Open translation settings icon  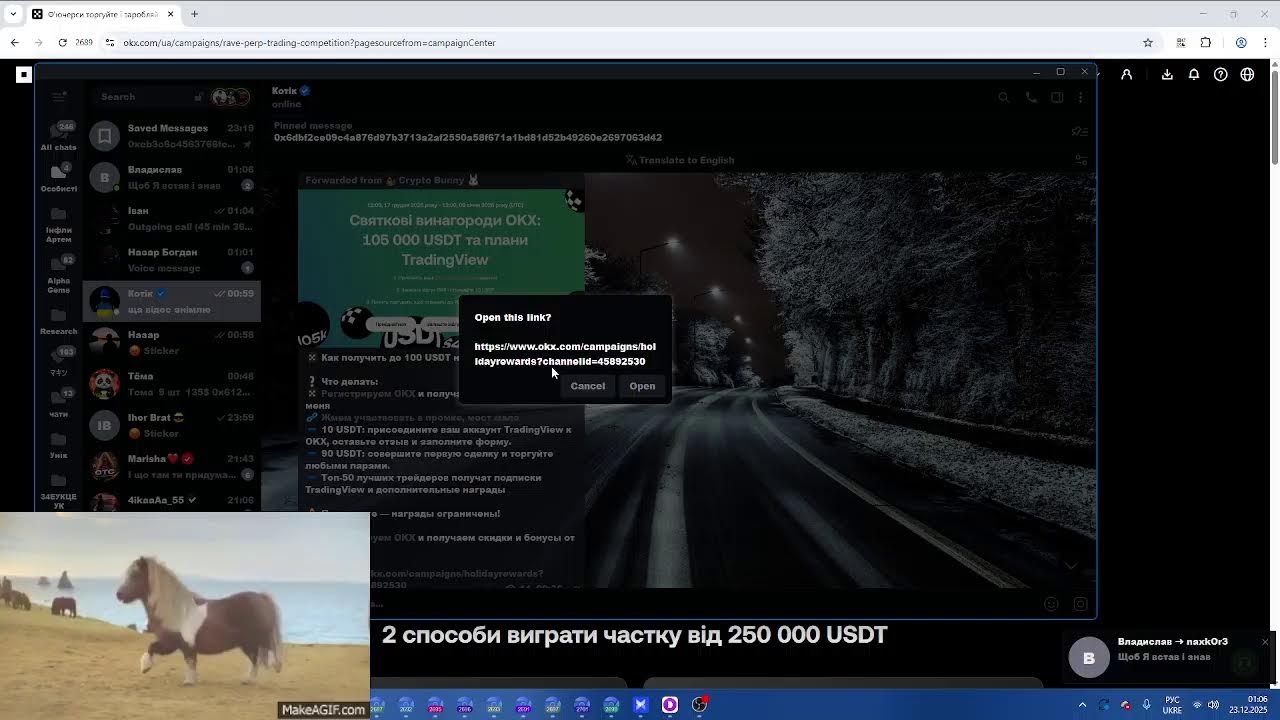pos(1080,160)
